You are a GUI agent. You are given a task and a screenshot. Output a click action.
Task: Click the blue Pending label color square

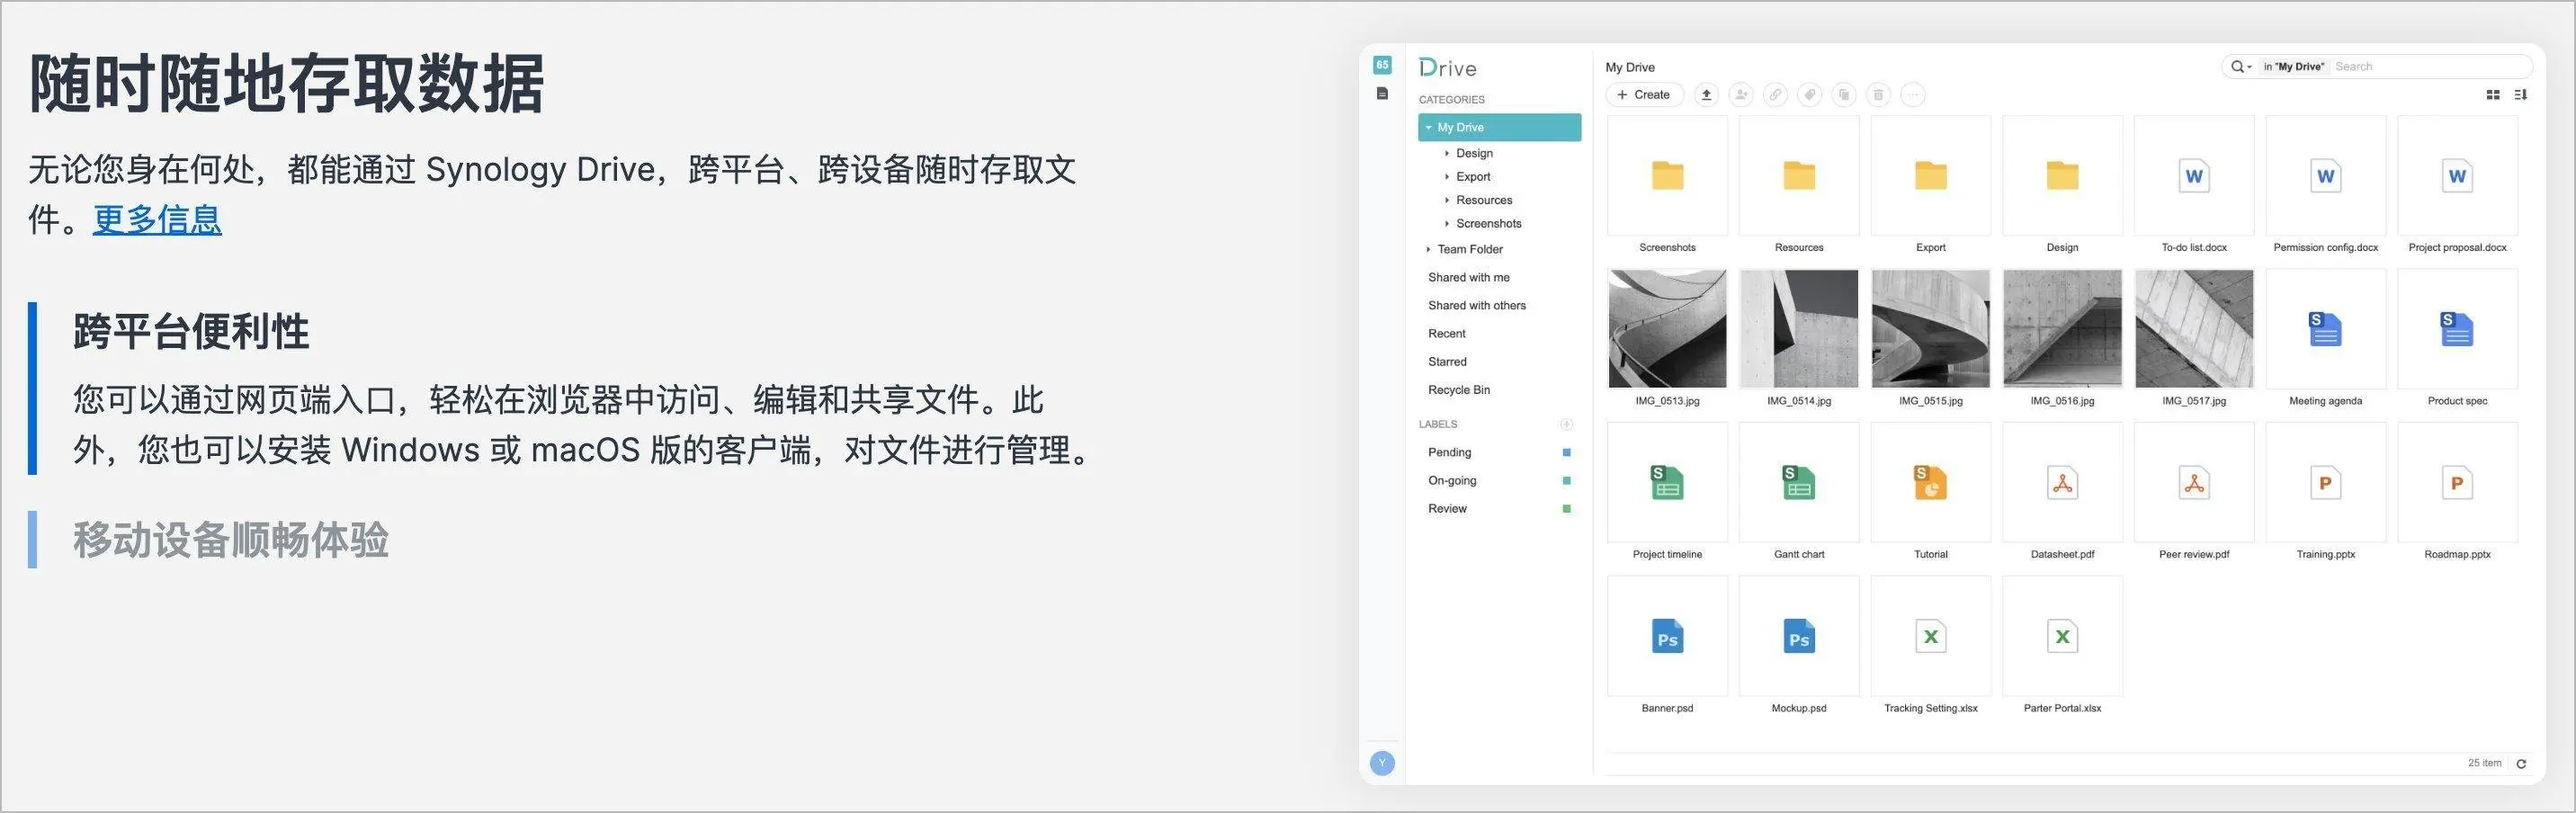tap(1566, 453)
